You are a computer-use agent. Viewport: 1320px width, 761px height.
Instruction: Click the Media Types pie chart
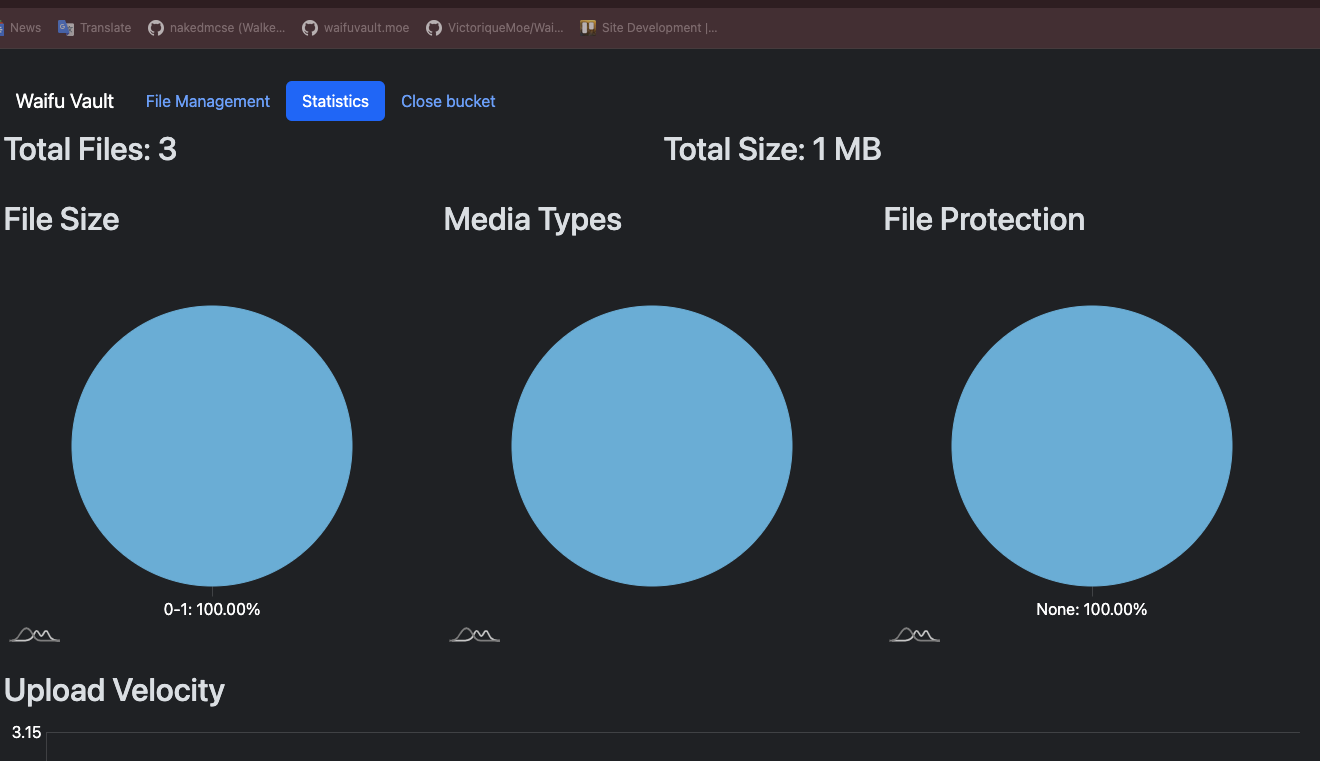tap(652, 446)
